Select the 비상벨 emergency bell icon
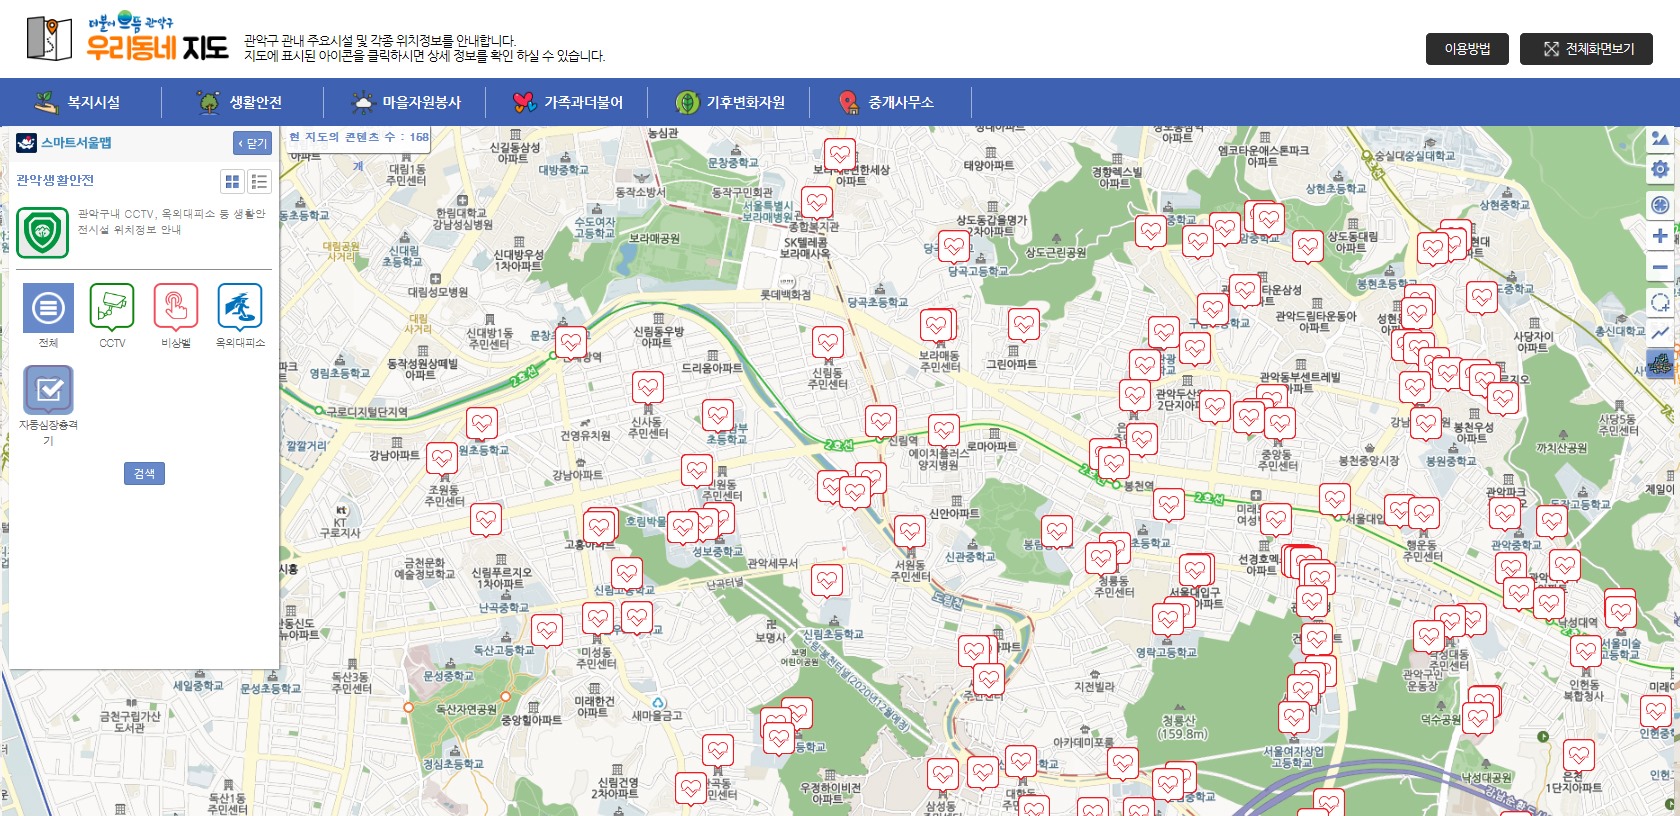 coord(176,307)
